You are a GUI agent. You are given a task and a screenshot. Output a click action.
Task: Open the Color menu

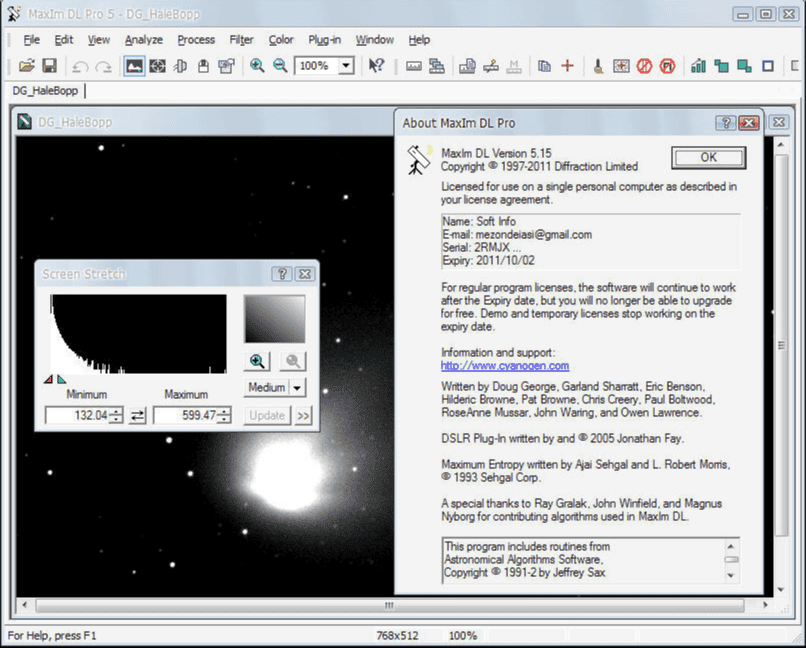tap(281, 40)
